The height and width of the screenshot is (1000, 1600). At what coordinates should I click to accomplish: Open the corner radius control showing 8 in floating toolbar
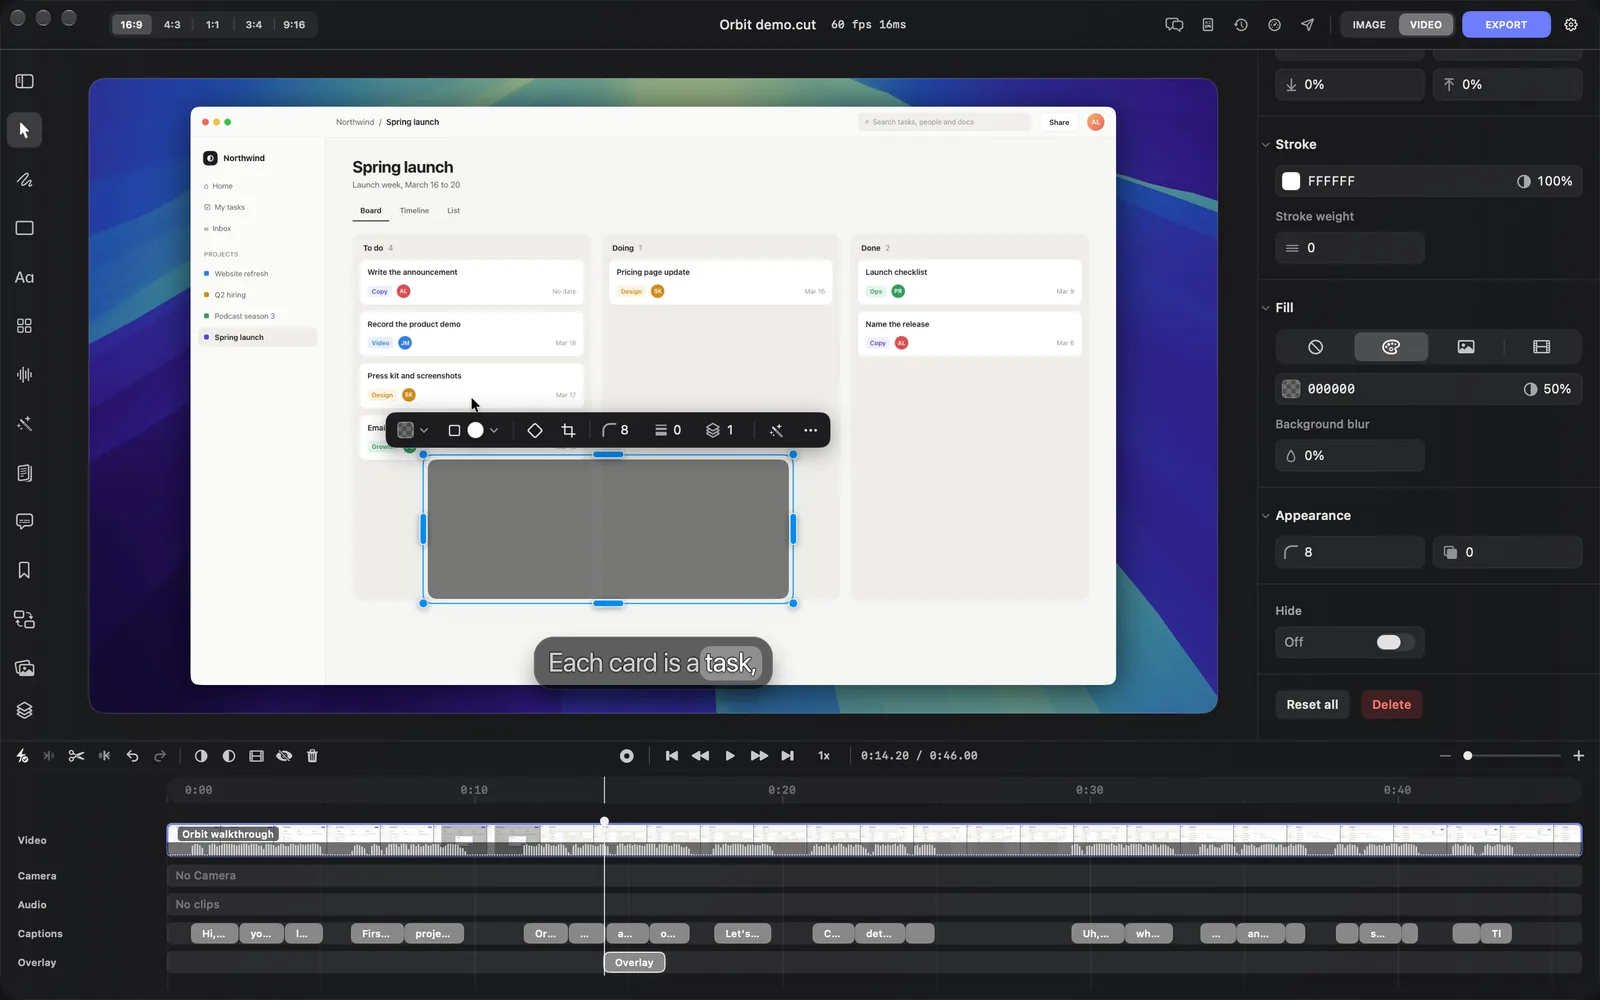[615, 430]
